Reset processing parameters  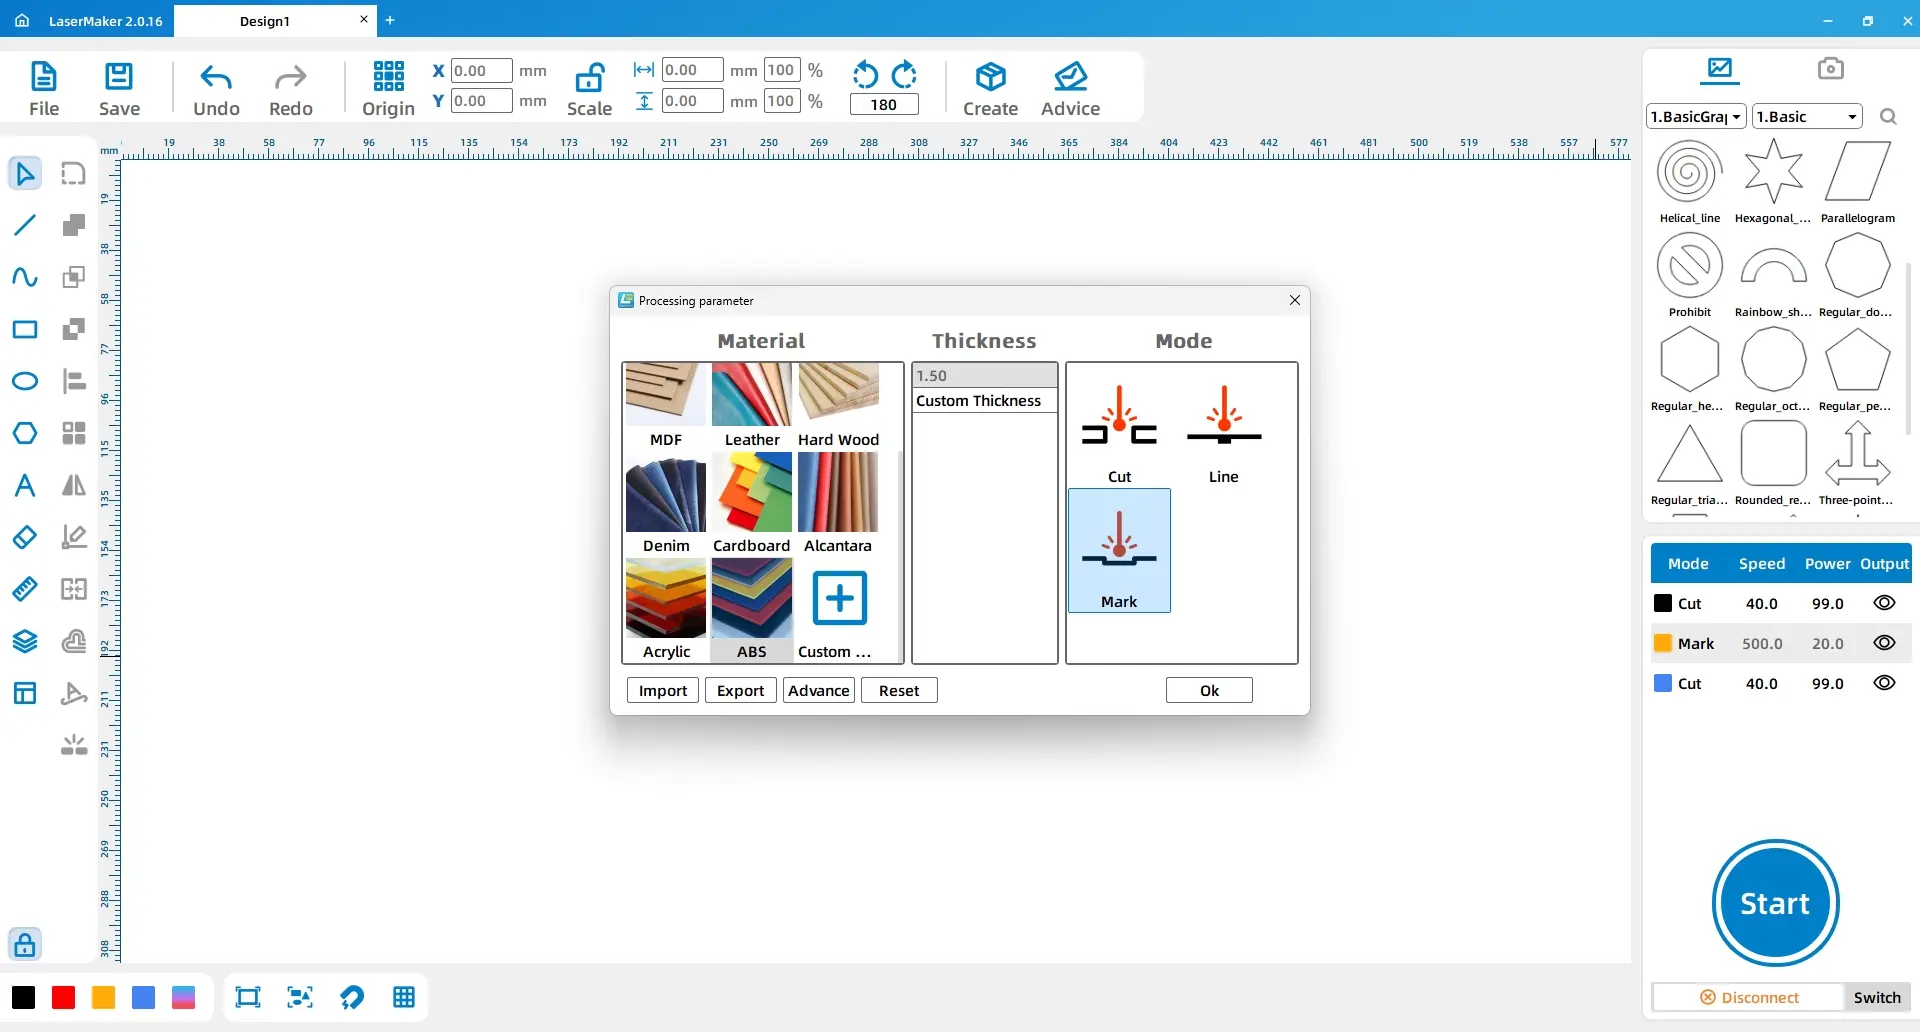(x=899, y=690)
